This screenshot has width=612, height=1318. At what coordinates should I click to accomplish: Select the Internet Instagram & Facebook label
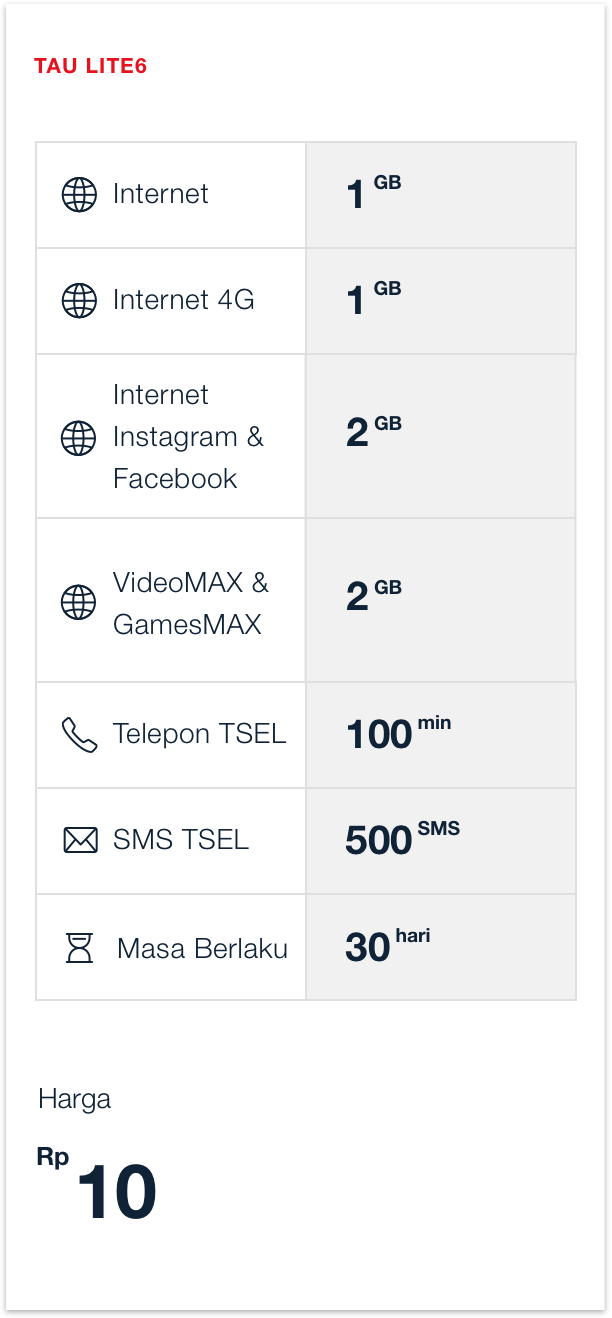coord(187,437)
